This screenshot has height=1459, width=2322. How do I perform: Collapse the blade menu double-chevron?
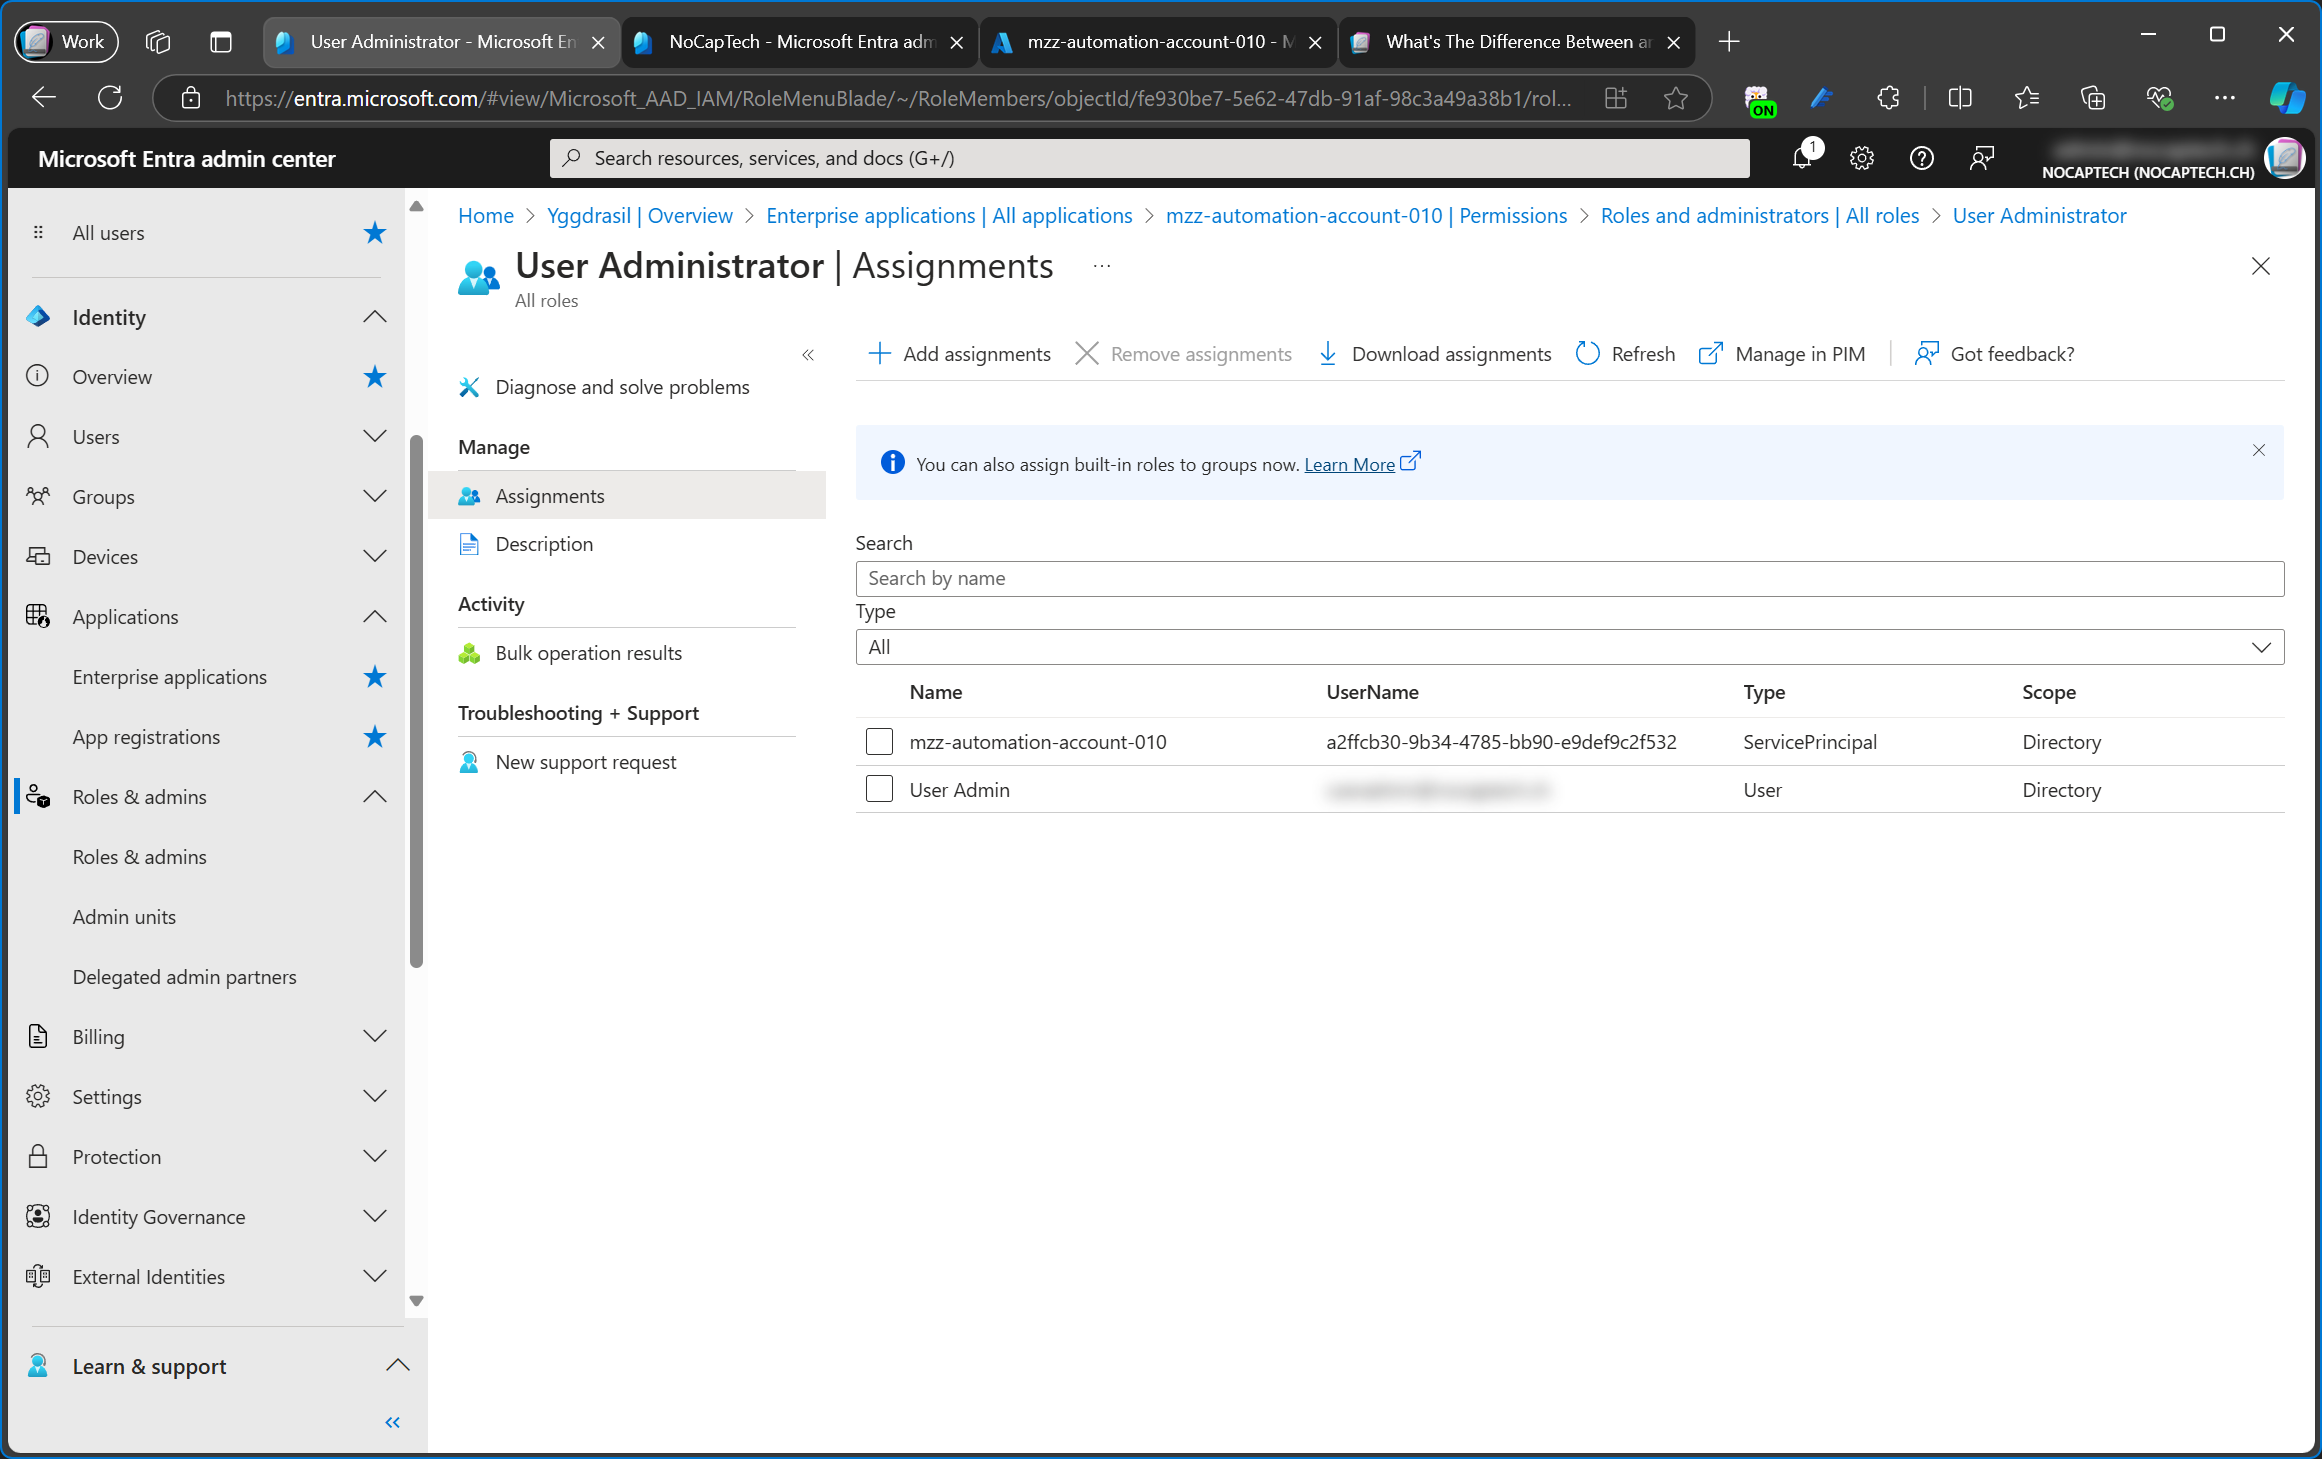[808, 355]
